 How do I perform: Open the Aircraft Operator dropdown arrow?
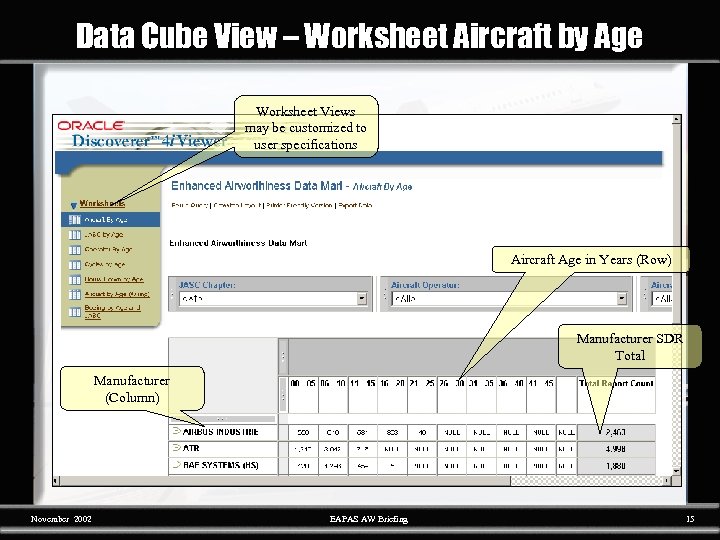point(622,299)
